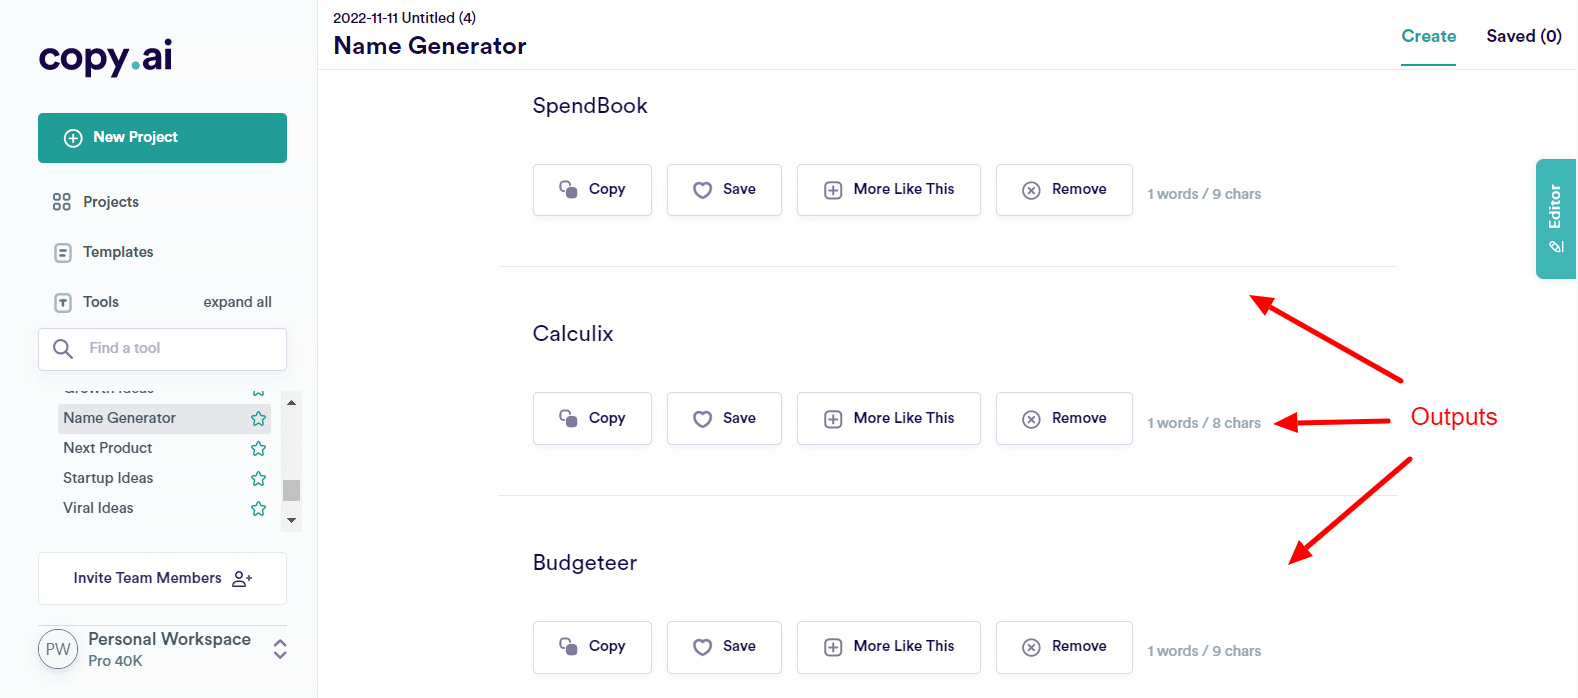The image size is (1578, 698).
Task: Click the Tools section icon
Action: coord(63,302)
